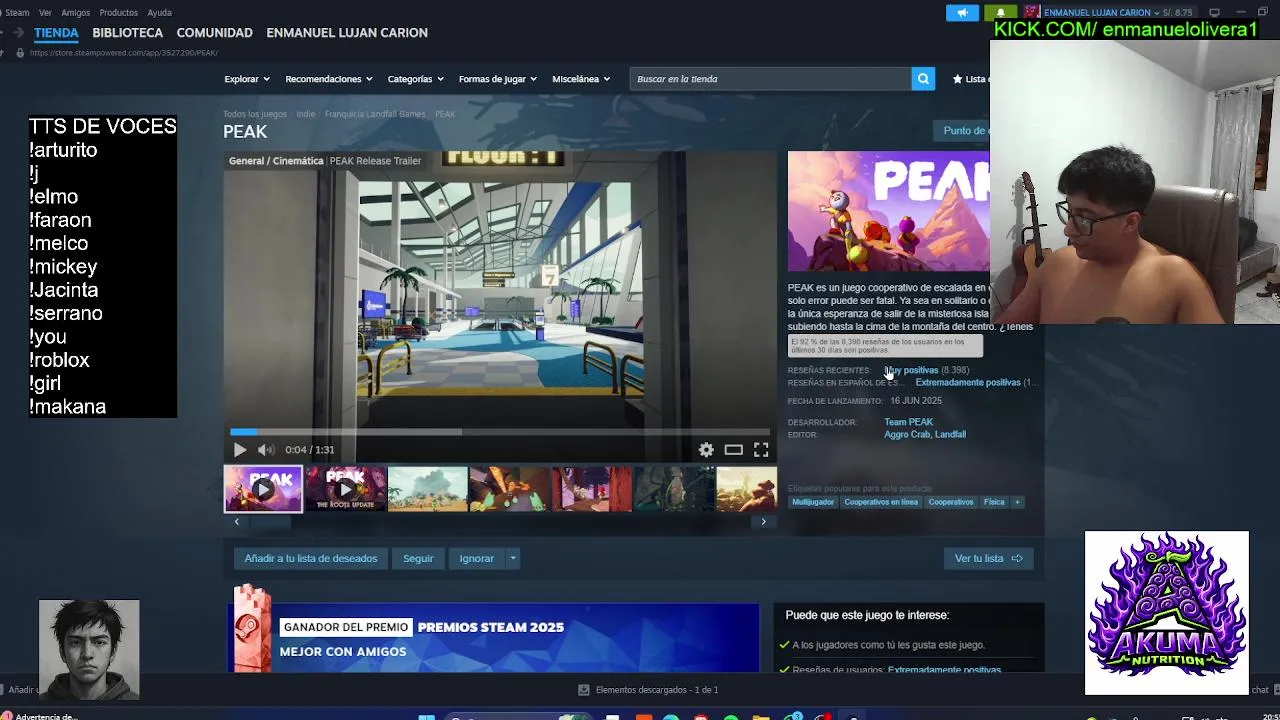Click 'Añadir a tu lista de deseados'

click(311, 558)
